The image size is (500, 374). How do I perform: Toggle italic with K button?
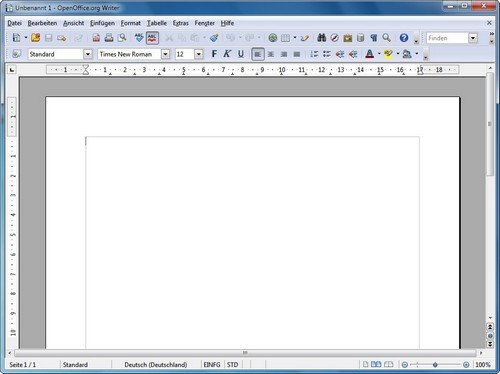[227, 54]
